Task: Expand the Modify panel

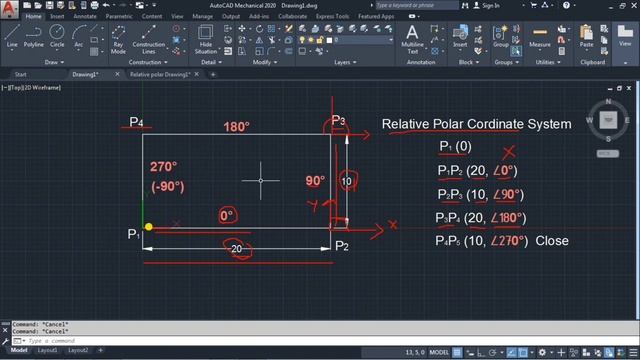Action: [265, 62]
